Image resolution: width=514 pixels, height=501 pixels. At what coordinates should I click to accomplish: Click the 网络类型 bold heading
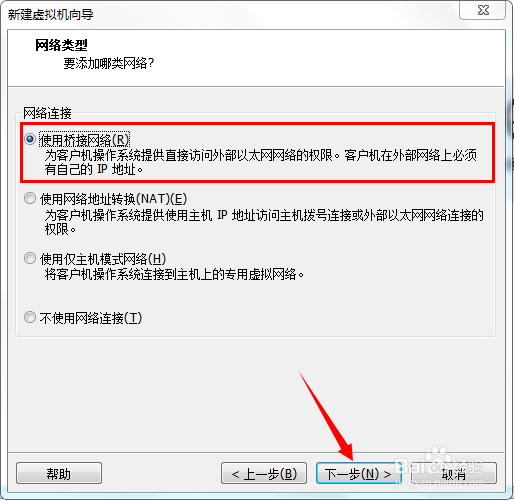point(61,45)
